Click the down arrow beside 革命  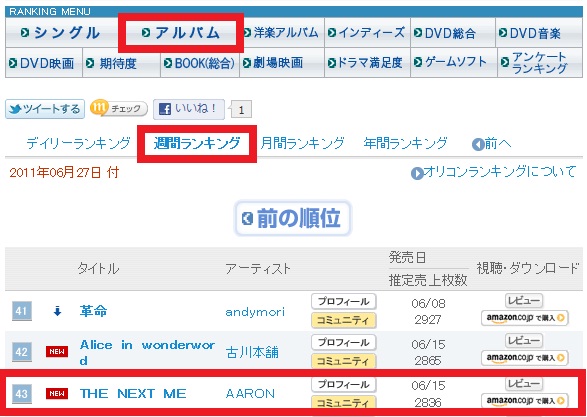coord(57,311)
